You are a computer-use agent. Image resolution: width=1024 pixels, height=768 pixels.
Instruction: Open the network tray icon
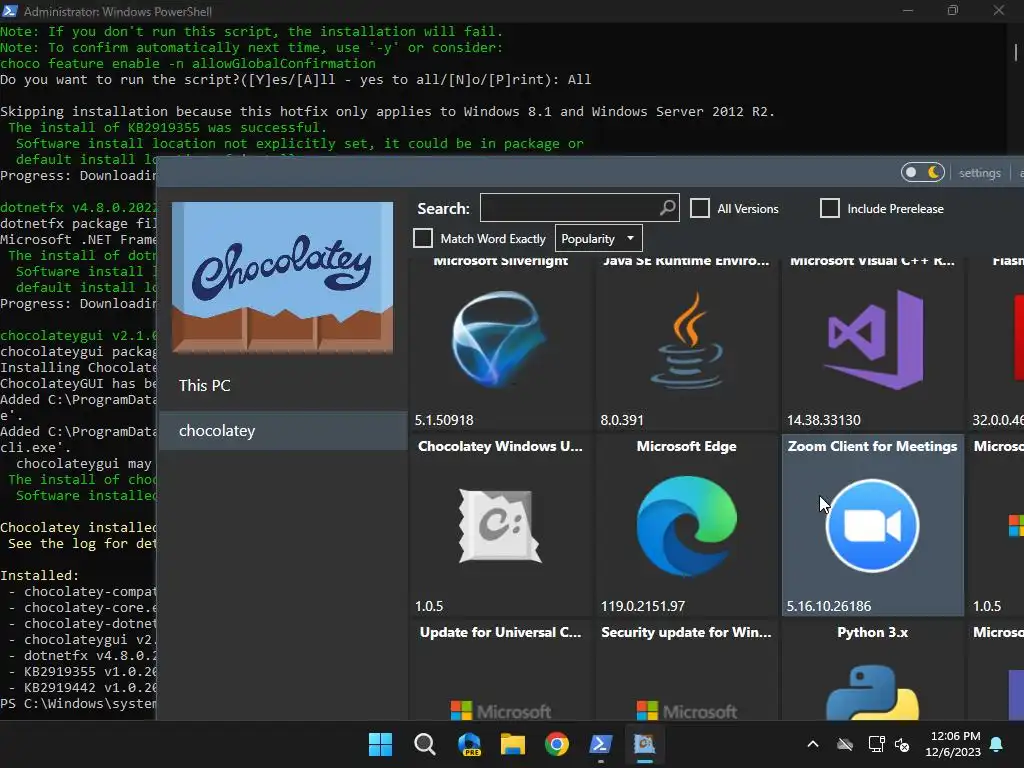(x=876, y=744)
